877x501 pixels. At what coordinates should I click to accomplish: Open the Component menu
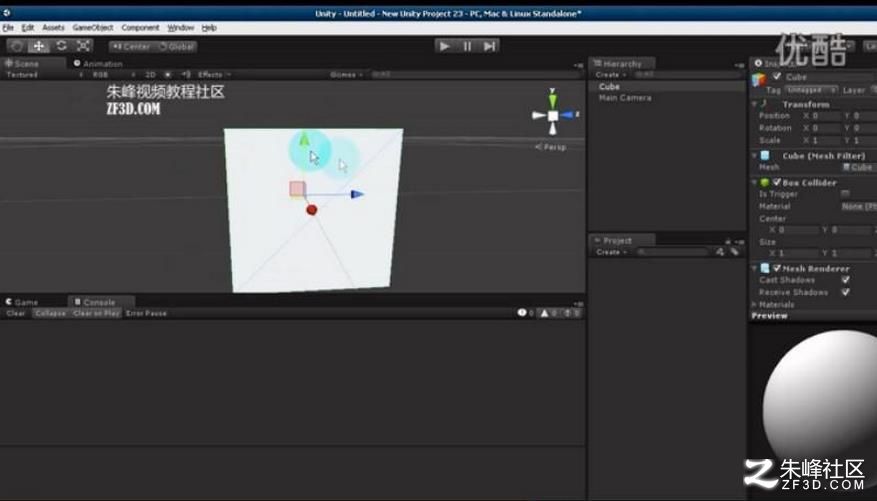(x=140, y=27)
